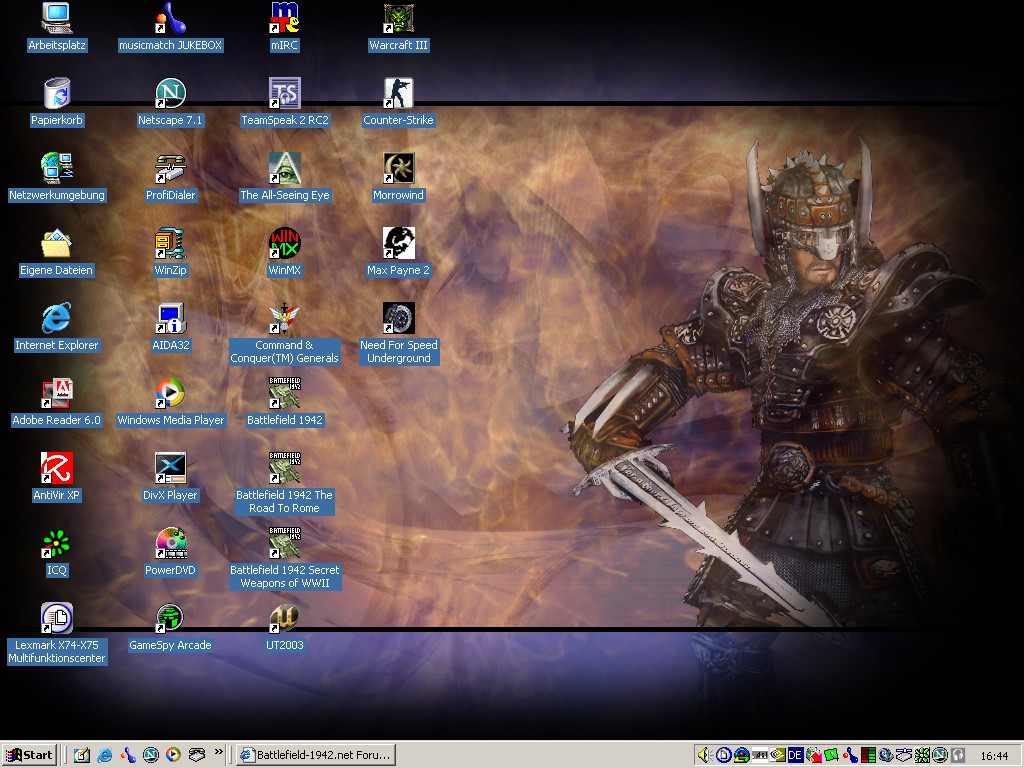Screen dimensions: 1024x768
Task: Click the ICQ flower icon in the system tray
Action: pos(922,756)
